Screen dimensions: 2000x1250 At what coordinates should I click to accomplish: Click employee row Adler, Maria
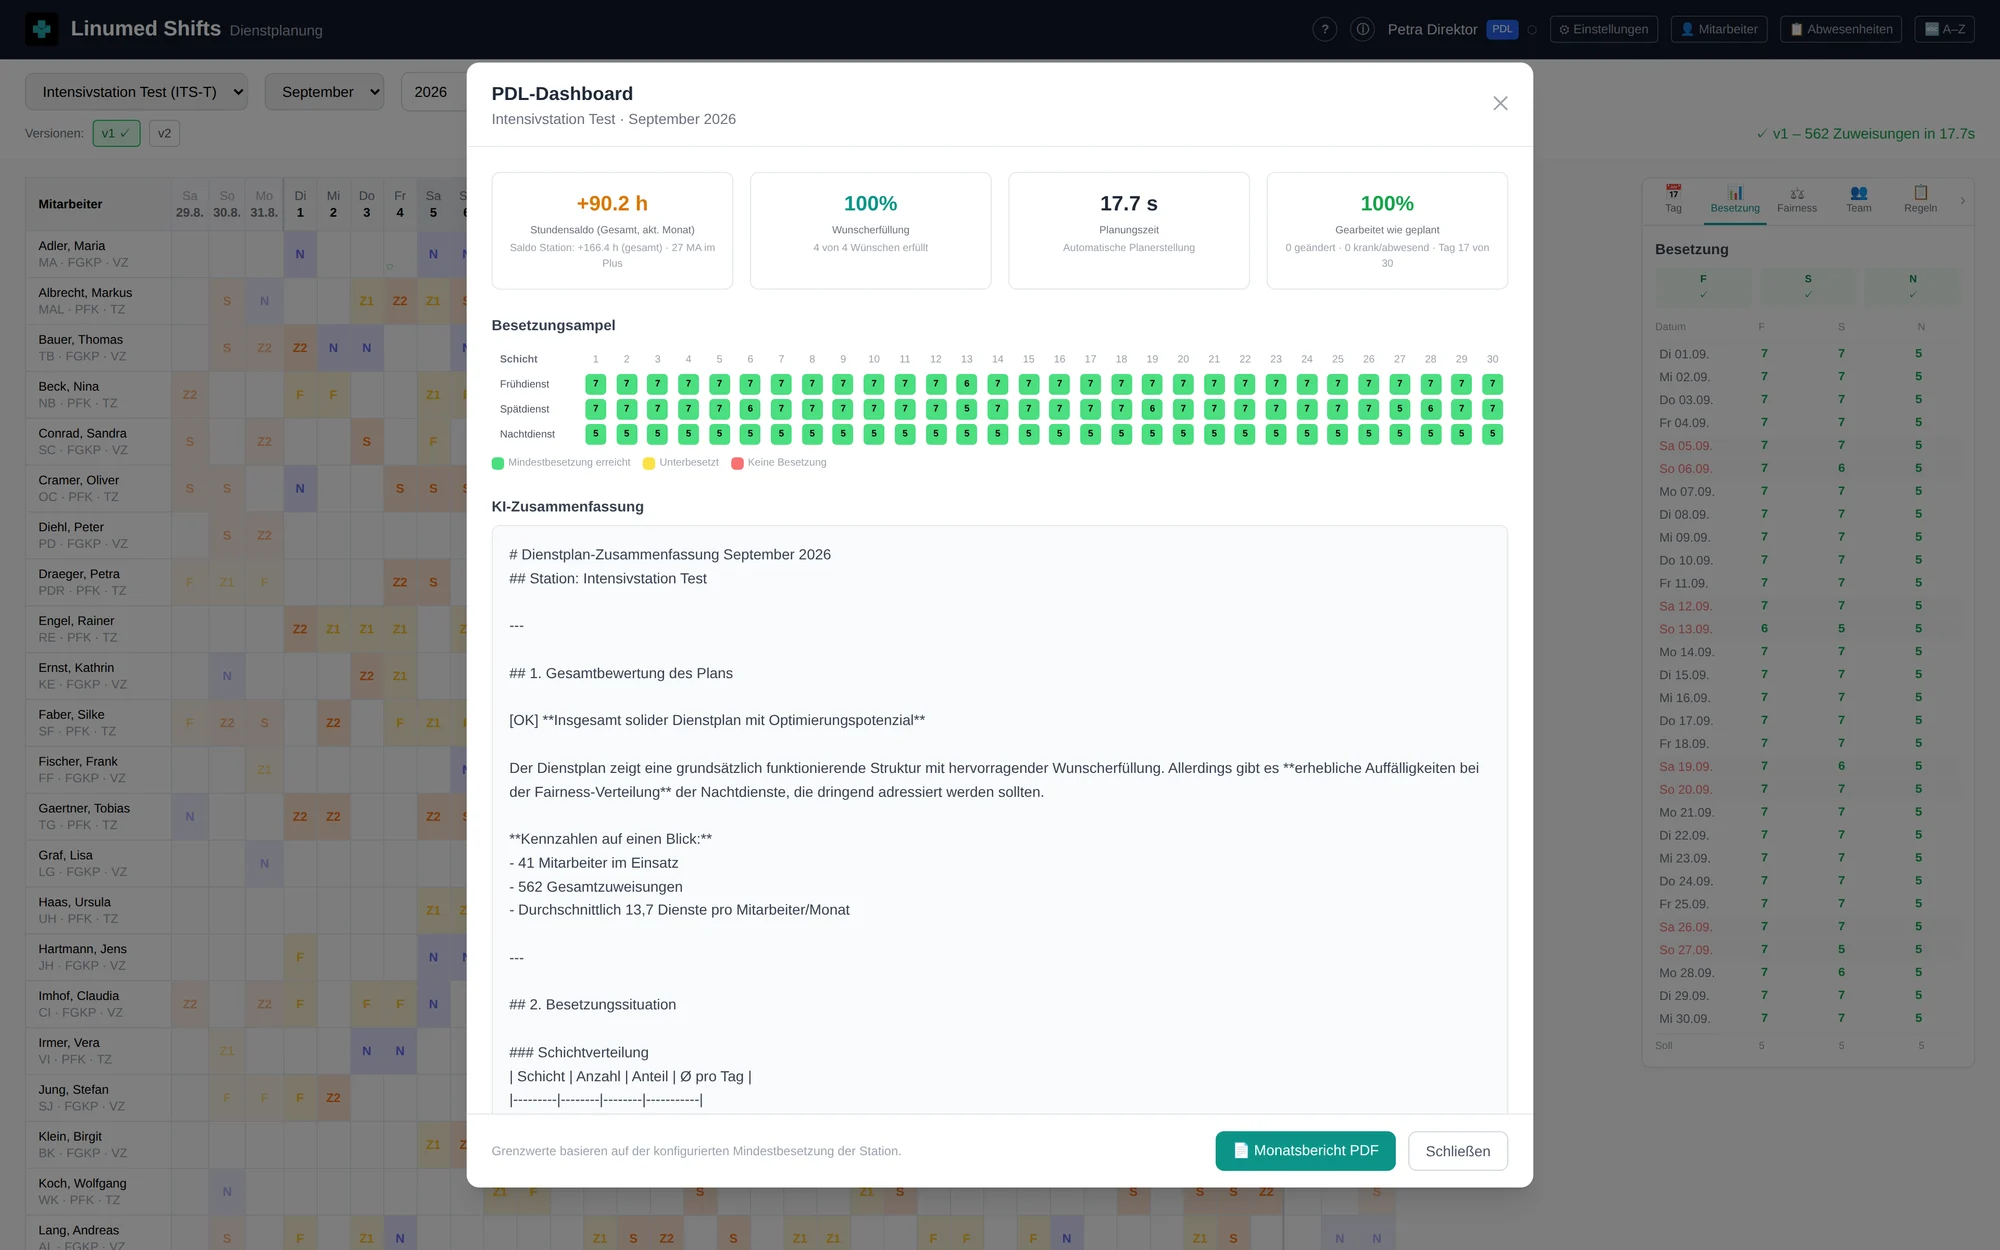pyautogui.click(x=97, y=254)
